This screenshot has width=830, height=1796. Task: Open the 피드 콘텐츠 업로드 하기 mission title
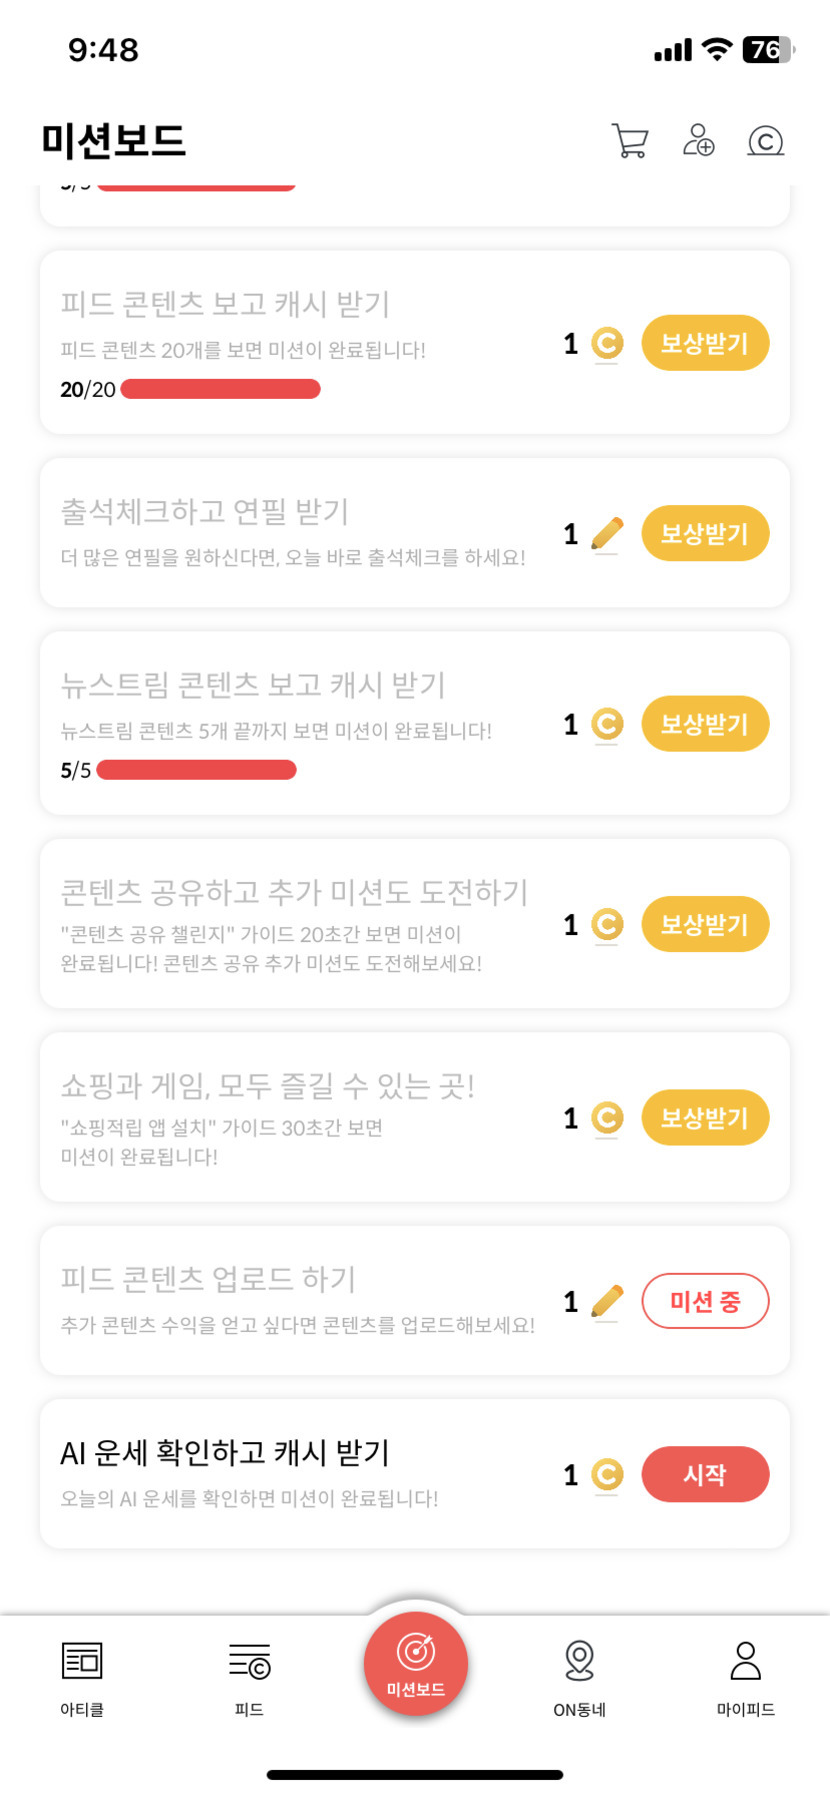[x=208, y=1279]
